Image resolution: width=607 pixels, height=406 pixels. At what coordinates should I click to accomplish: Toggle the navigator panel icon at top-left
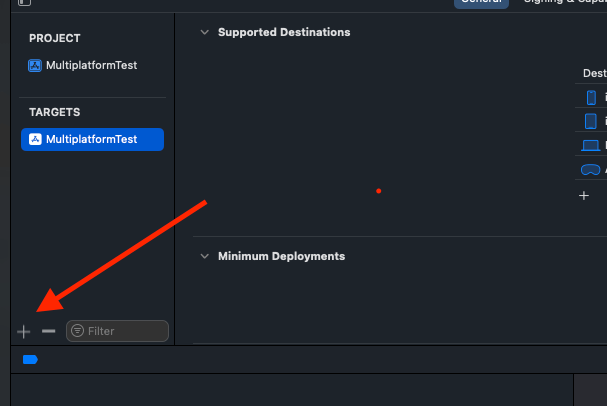[x=24, y=2]
